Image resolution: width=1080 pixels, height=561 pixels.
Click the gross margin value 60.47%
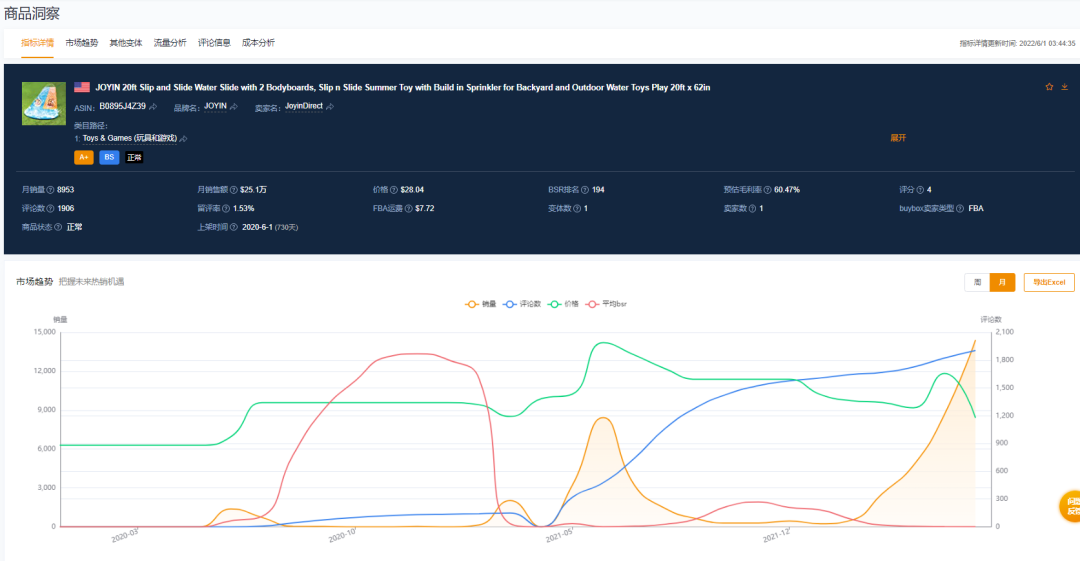(787, 190)
